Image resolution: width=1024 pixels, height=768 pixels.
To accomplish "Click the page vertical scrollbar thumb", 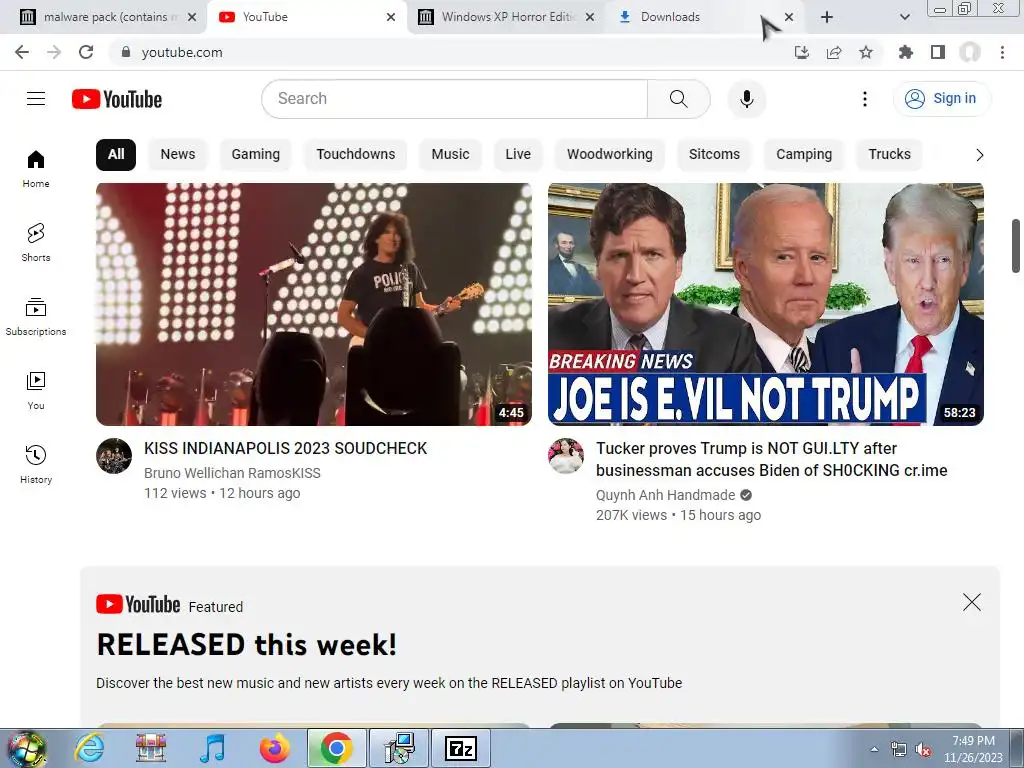I will click(1016, 246).
